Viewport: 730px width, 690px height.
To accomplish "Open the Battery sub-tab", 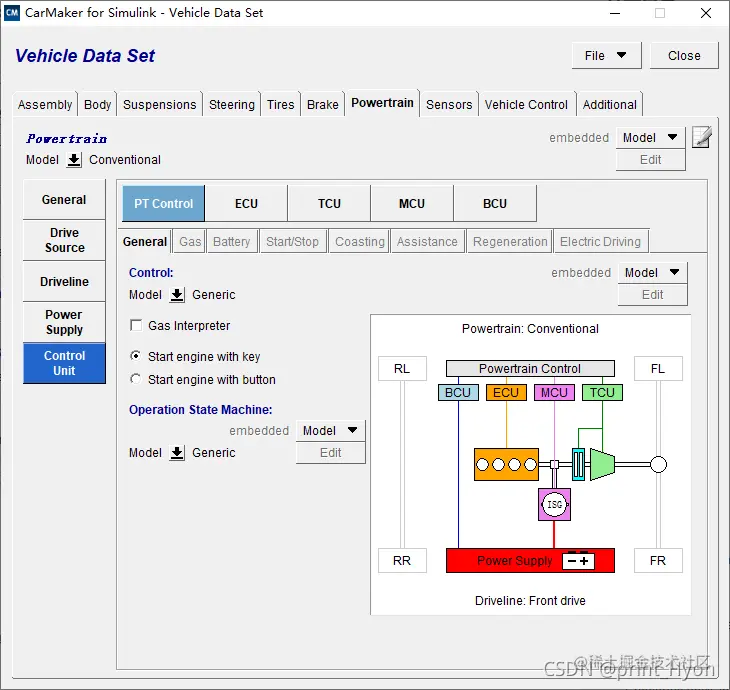I will pos(232,242).
